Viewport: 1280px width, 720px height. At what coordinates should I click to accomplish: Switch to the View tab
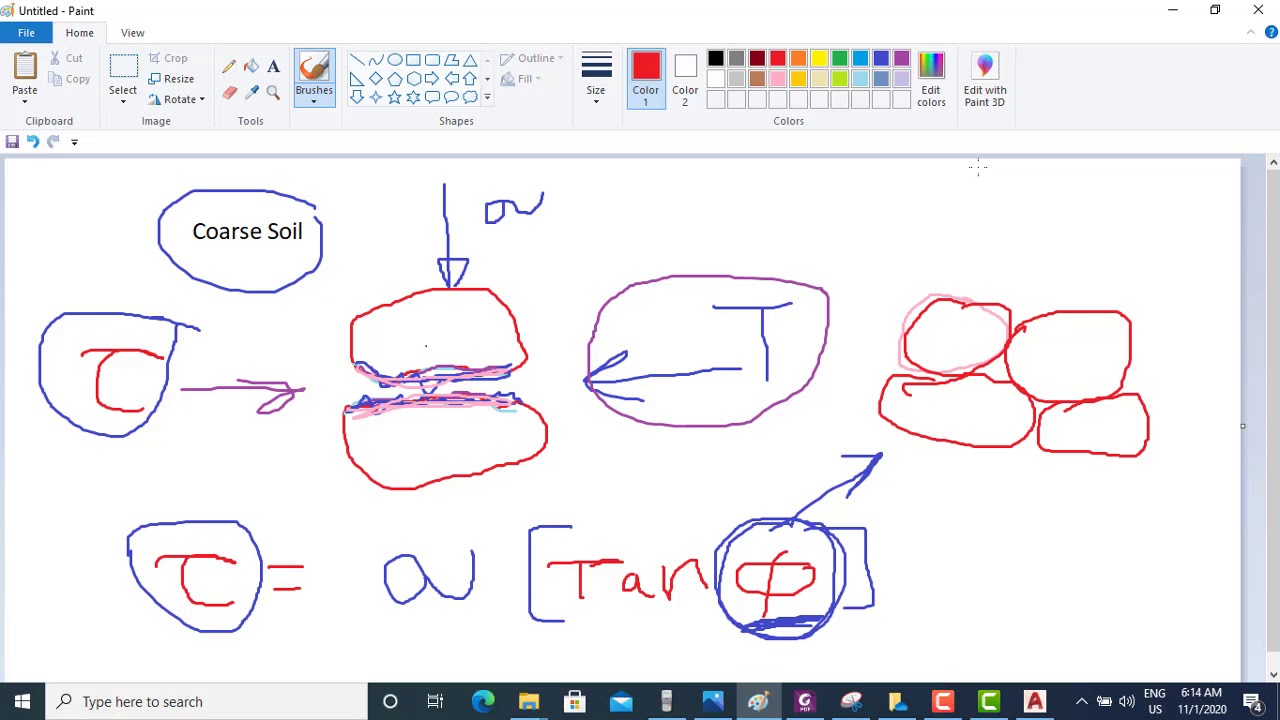[132, 33]
